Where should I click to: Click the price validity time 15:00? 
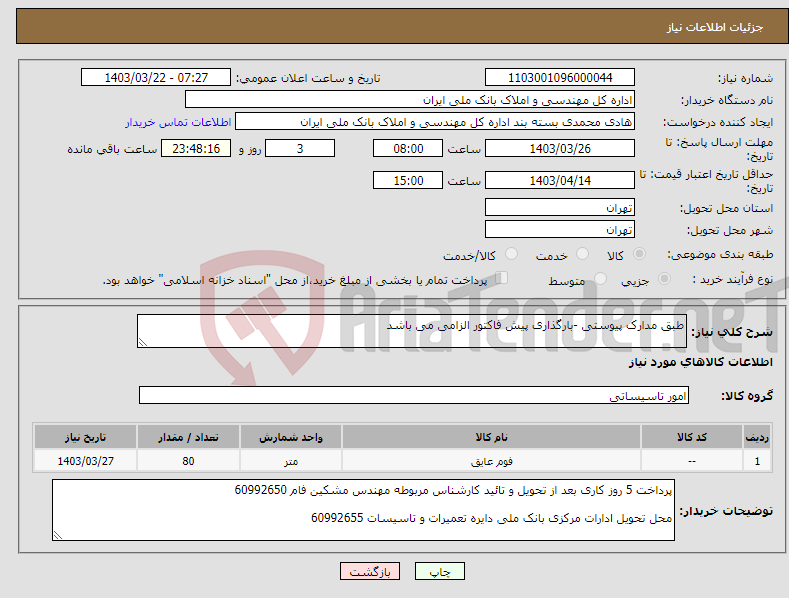408,180
